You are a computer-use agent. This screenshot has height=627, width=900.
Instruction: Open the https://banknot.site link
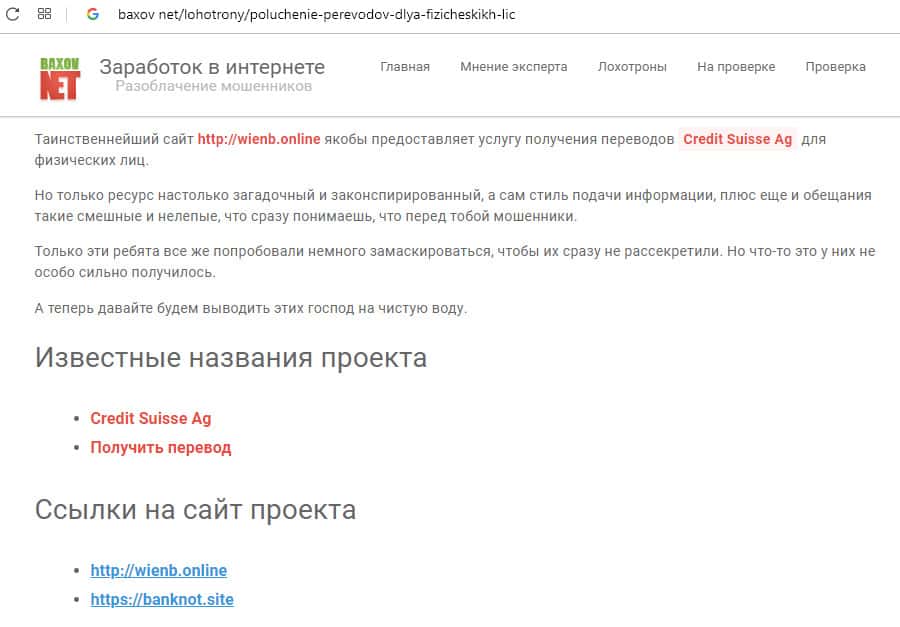pos(162,599)
